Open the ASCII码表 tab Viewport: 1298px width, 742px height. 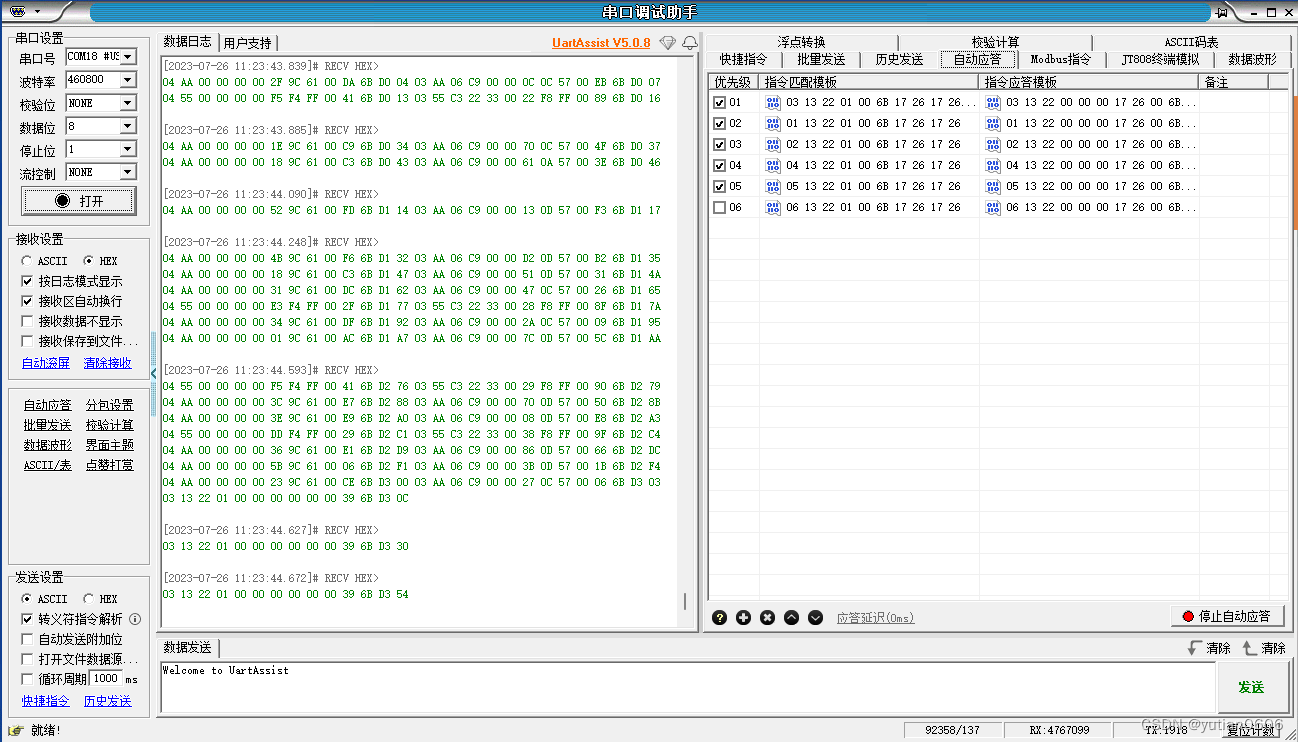[x=1191, y=42]
